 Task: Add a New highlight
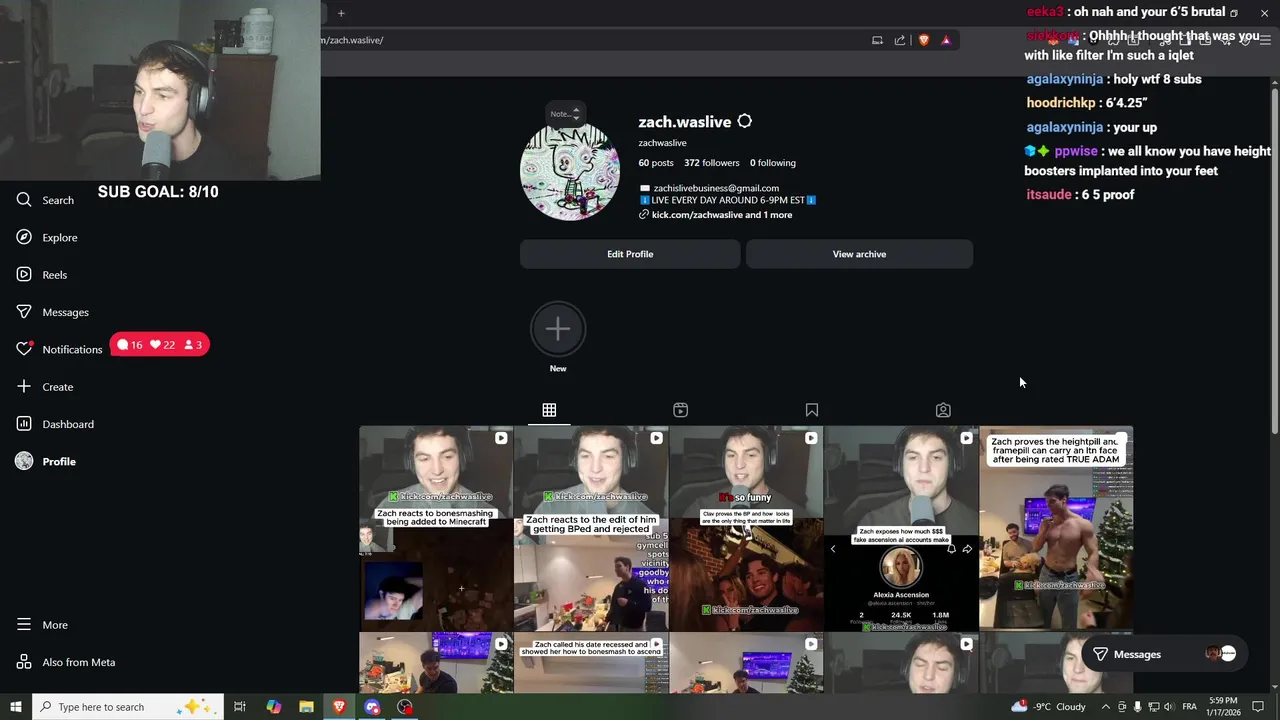[558, 330]
